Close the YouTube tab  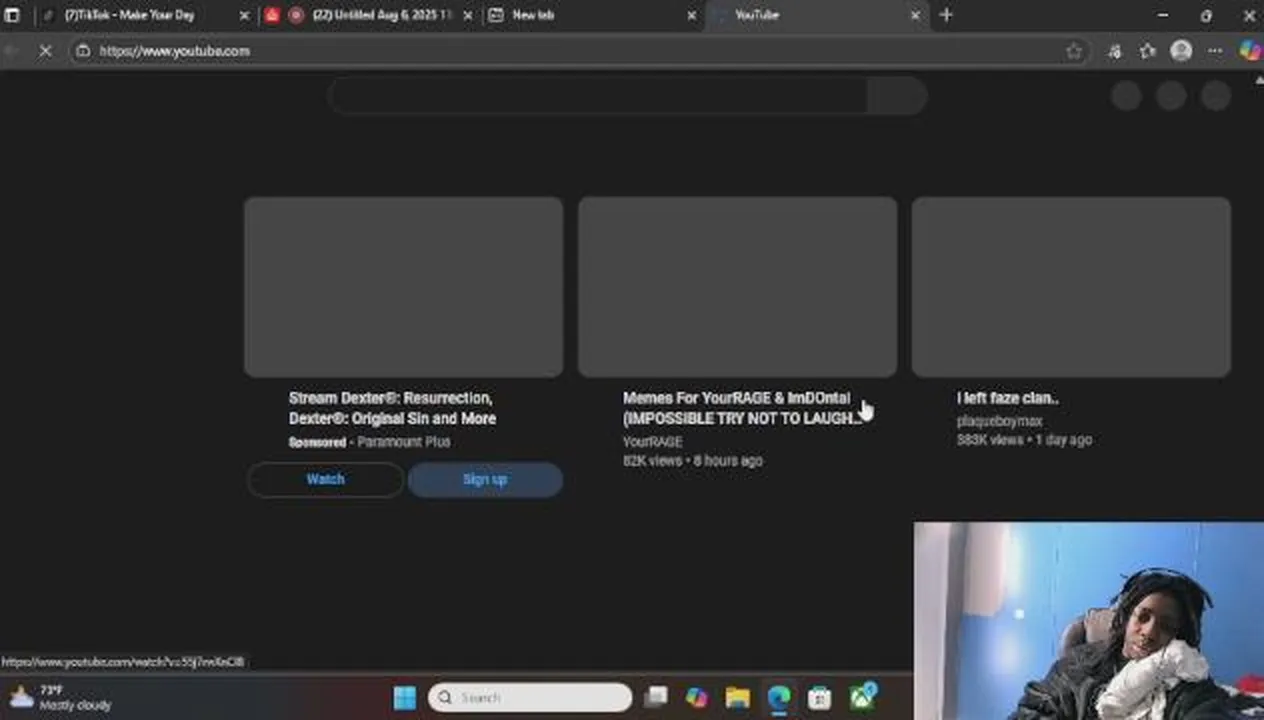click(915, 16)
